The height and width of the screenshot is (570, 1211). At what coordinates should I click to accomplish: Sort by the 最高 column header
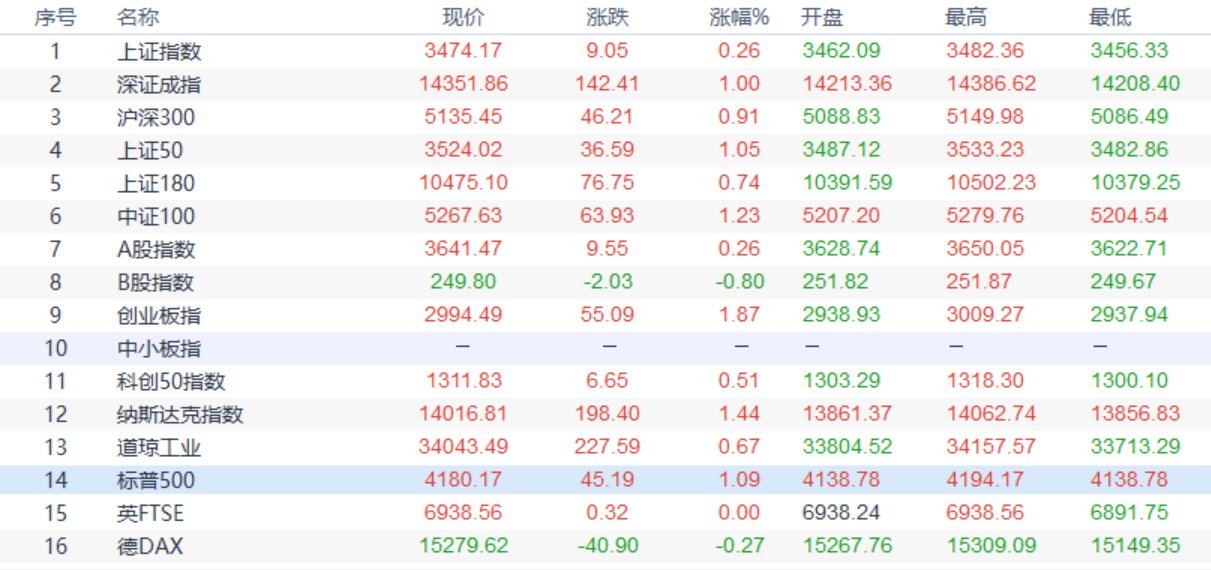pos(965,18)
